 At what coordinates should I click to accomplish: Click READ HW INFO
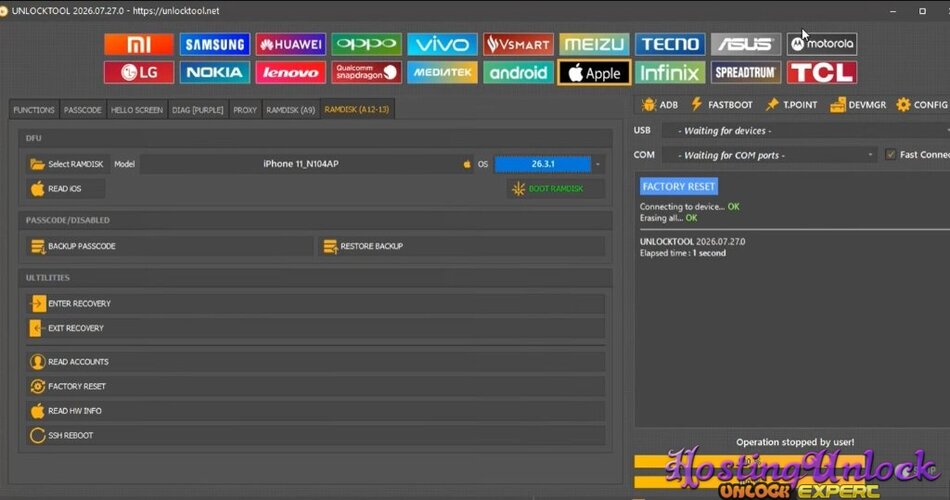(316, 411)
